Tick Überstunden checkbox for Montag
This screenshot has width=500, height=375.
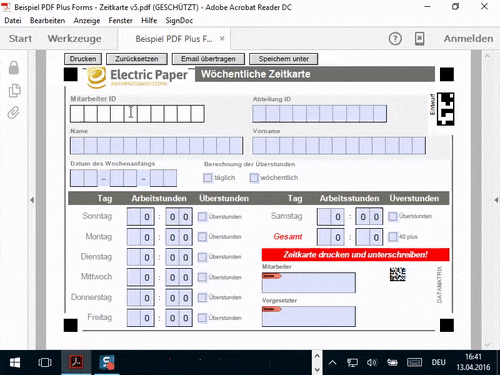[202, 237]
